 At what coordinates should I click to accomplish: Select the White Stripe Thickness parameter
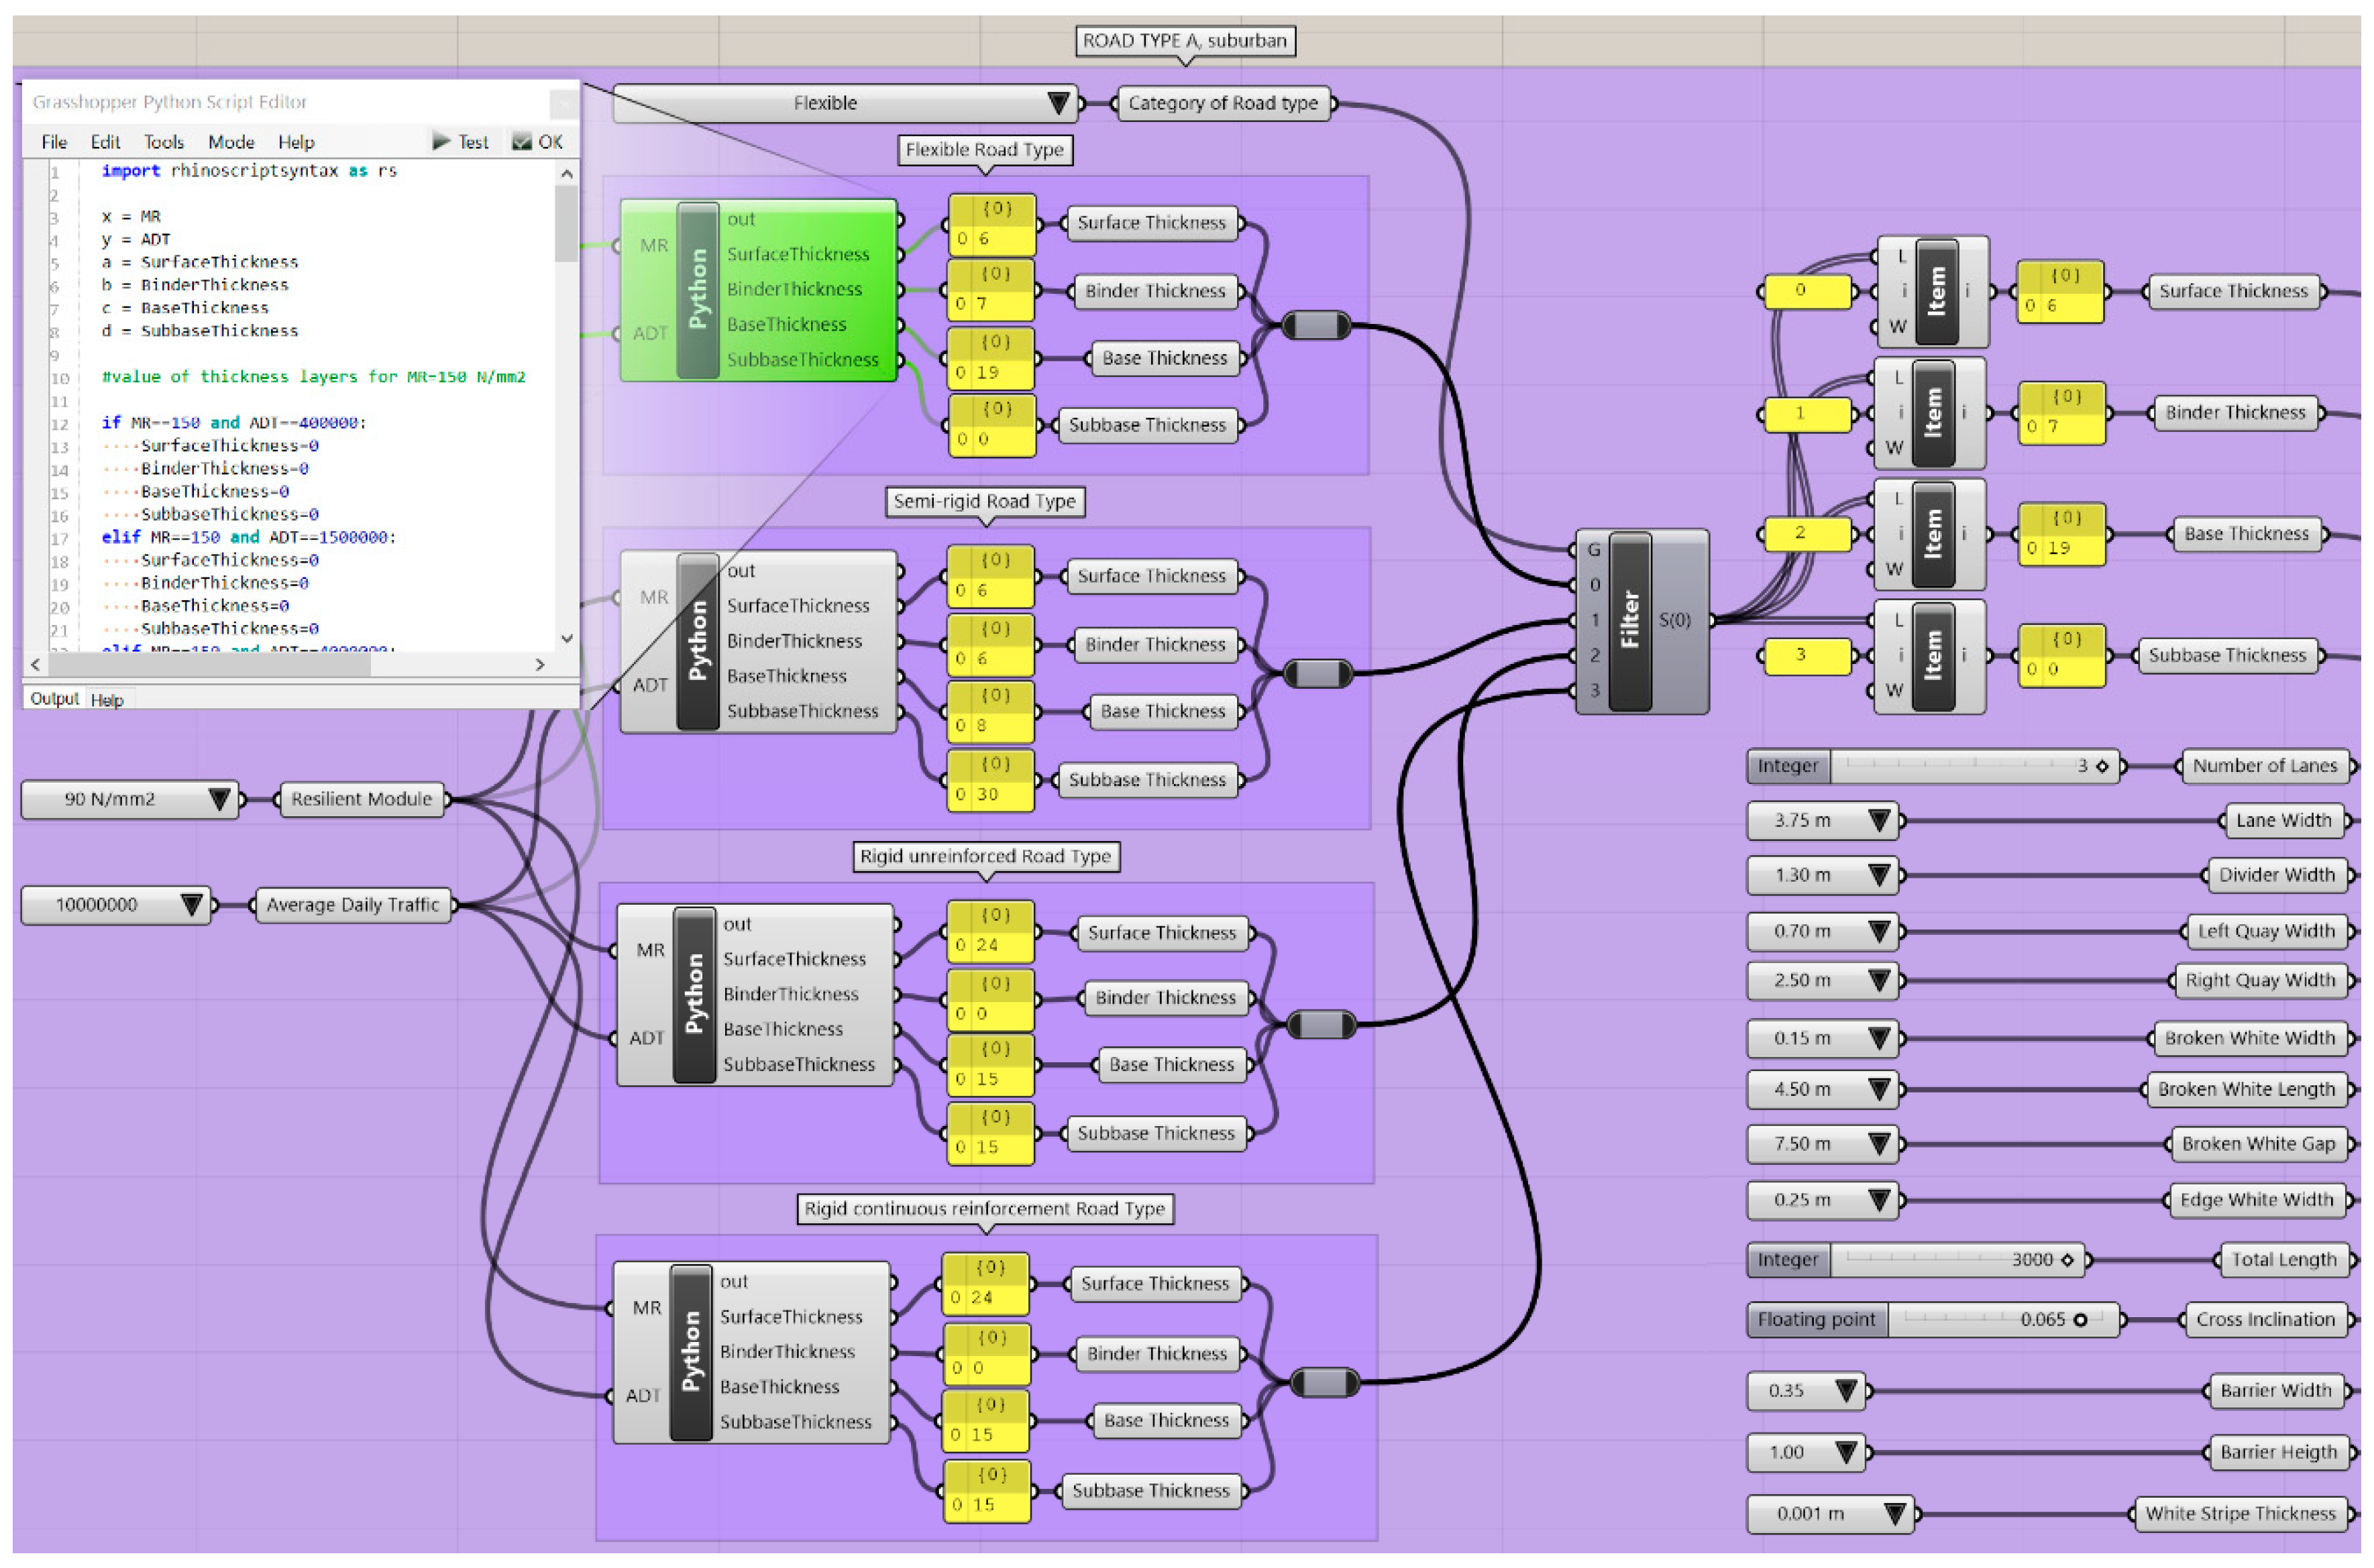pyautogui.click(x=2240, y=1514)
